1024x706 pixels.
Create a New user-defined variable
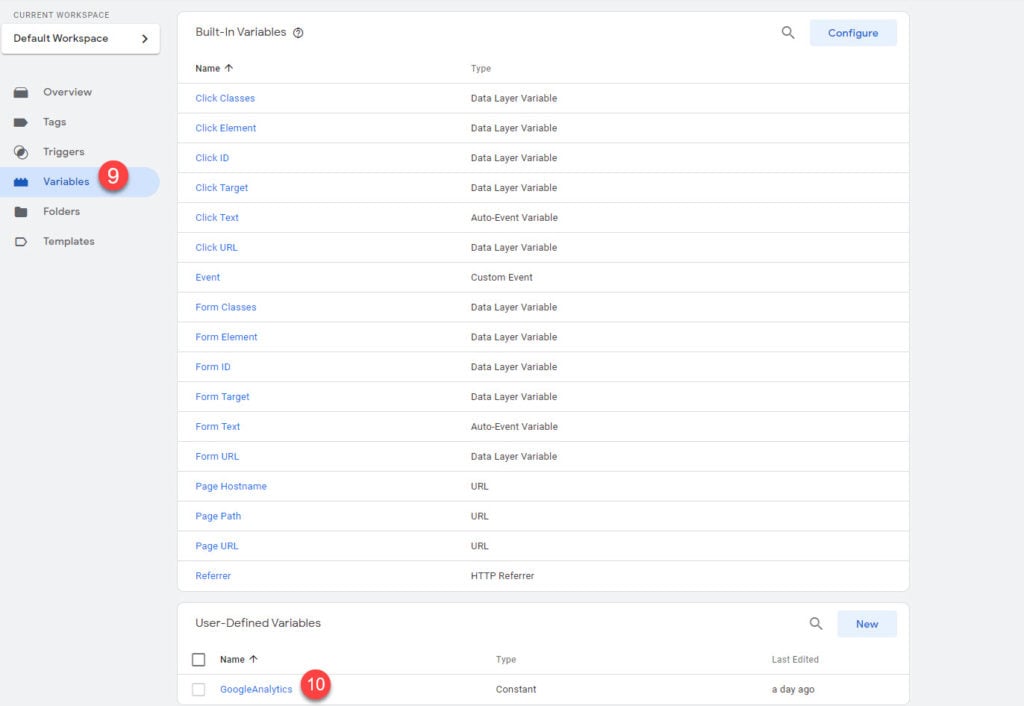point(866,624)
